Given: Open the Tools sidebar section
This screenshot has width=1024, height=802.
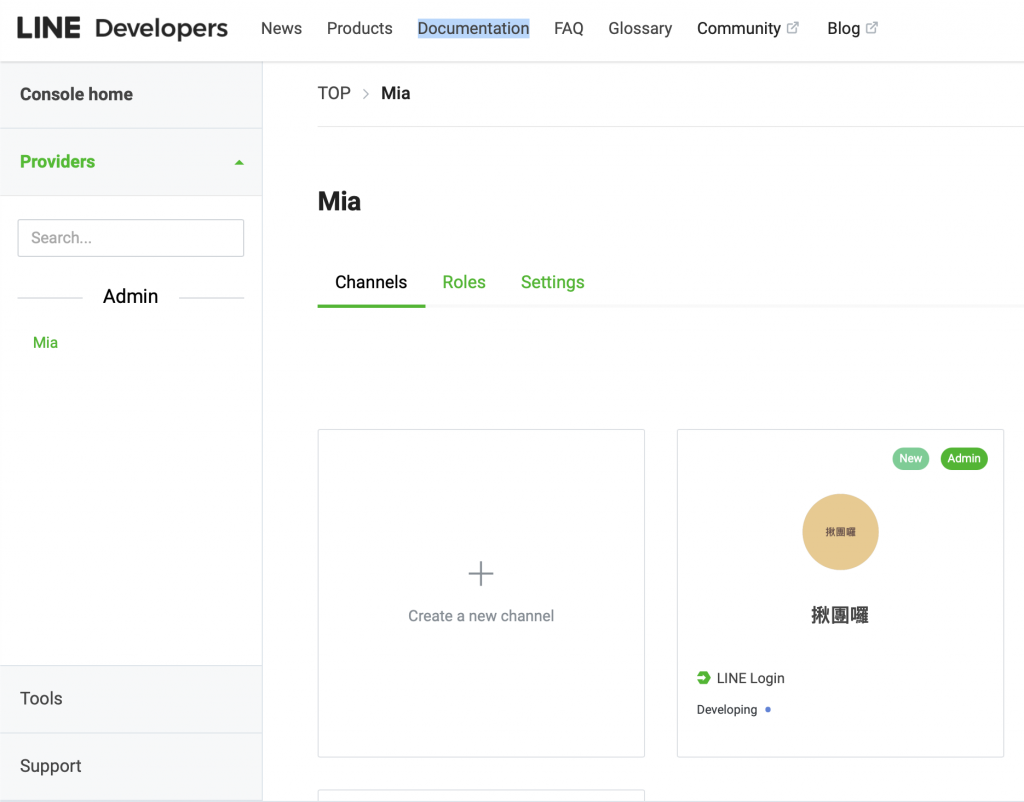Looking at the screenshot, I should click(x=41, y=698).
